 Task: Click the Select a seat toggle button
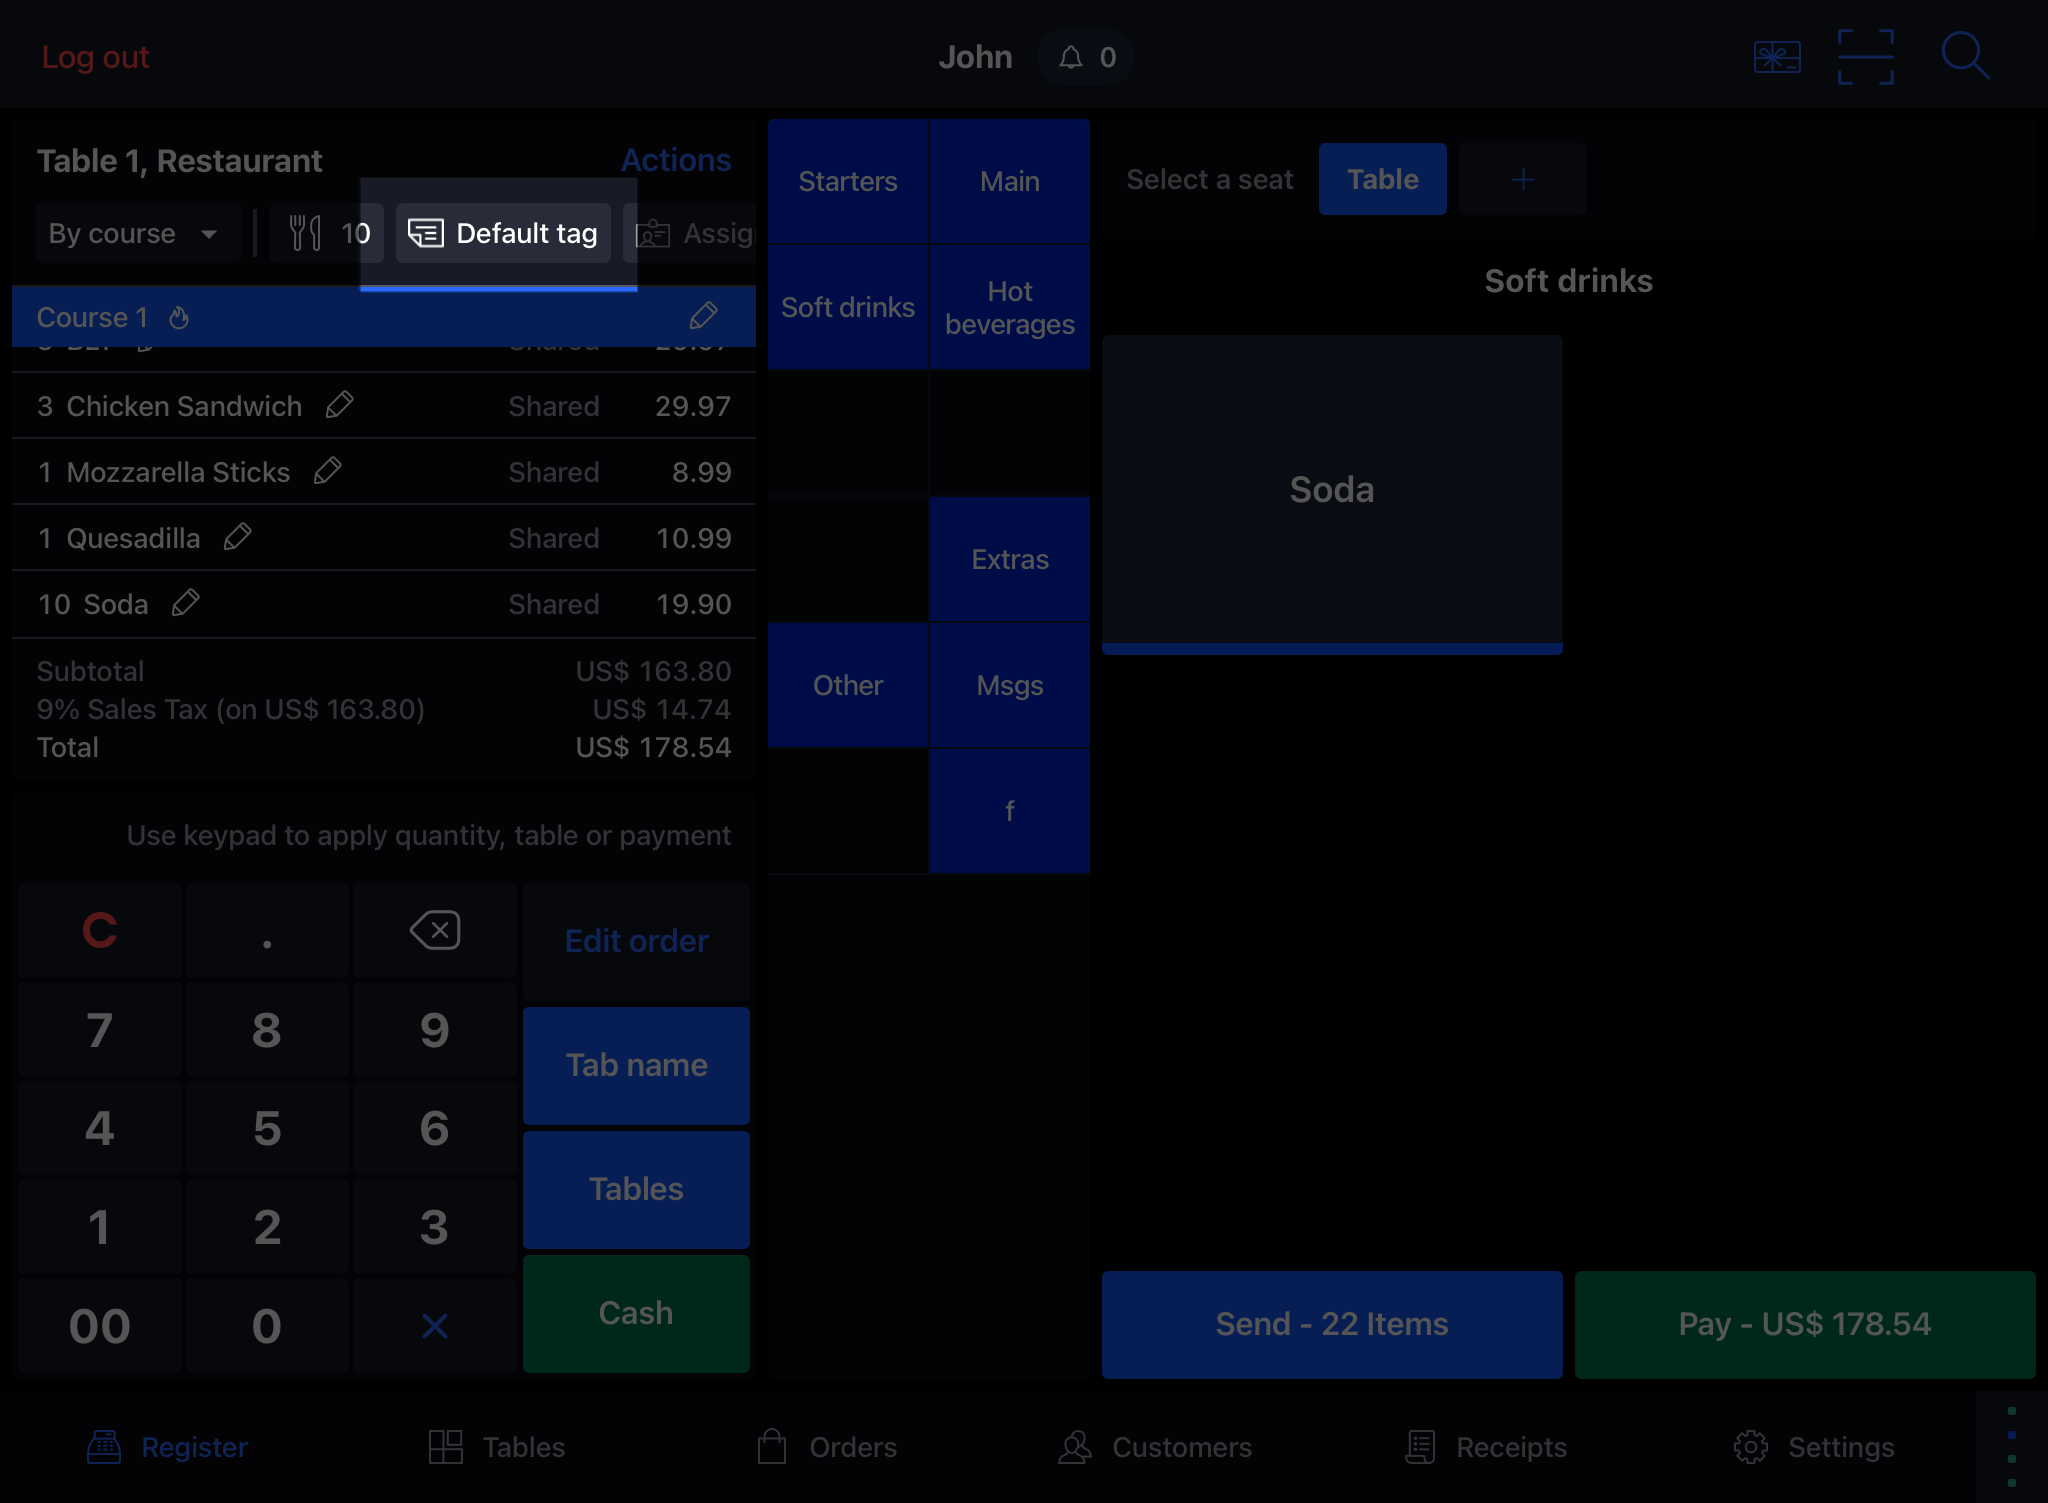[x=1210, y=178]
